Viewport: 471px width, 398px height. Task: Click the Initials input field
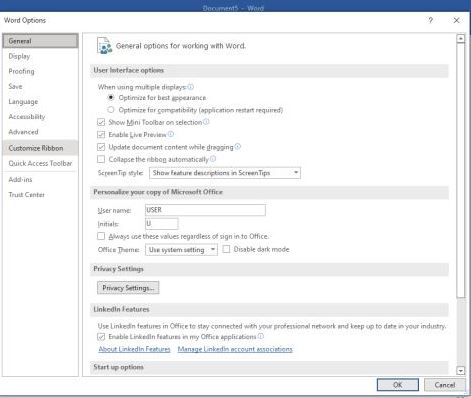162,223
